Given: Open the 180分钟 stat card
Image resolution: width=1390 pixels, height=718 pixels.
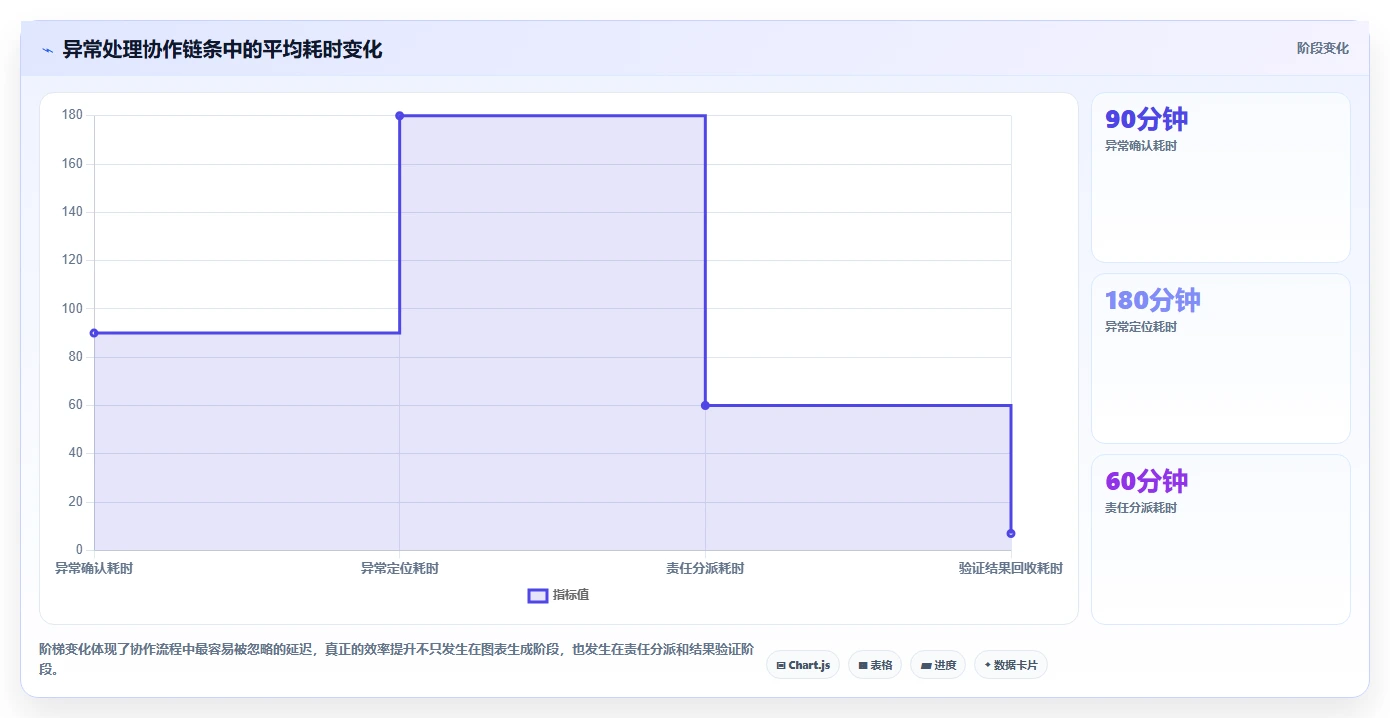Looking at the screenshot, I should (1220, 358).
